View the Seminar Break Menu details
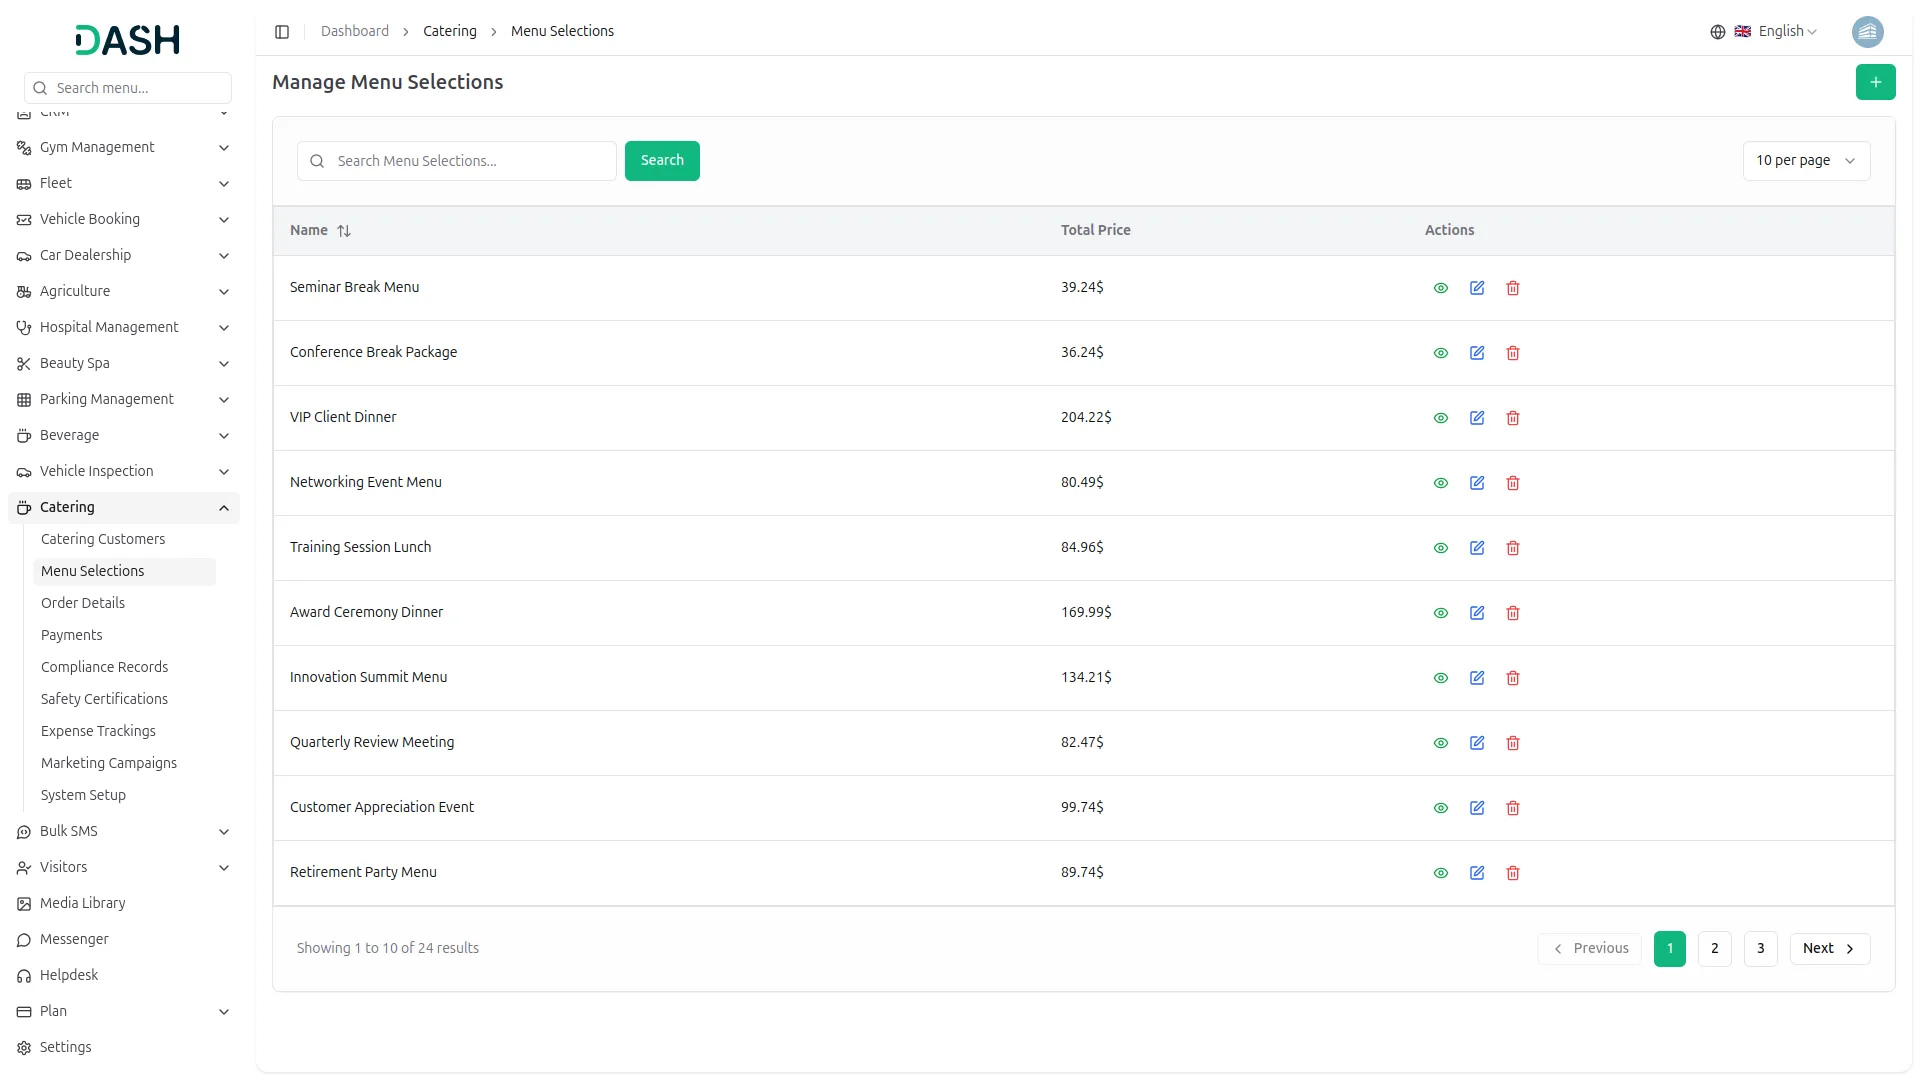 point(1440,288)
